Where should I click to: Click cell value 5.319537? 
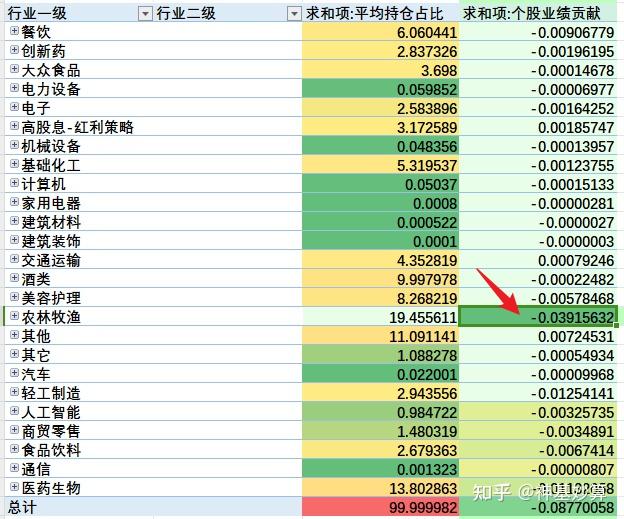427,166
